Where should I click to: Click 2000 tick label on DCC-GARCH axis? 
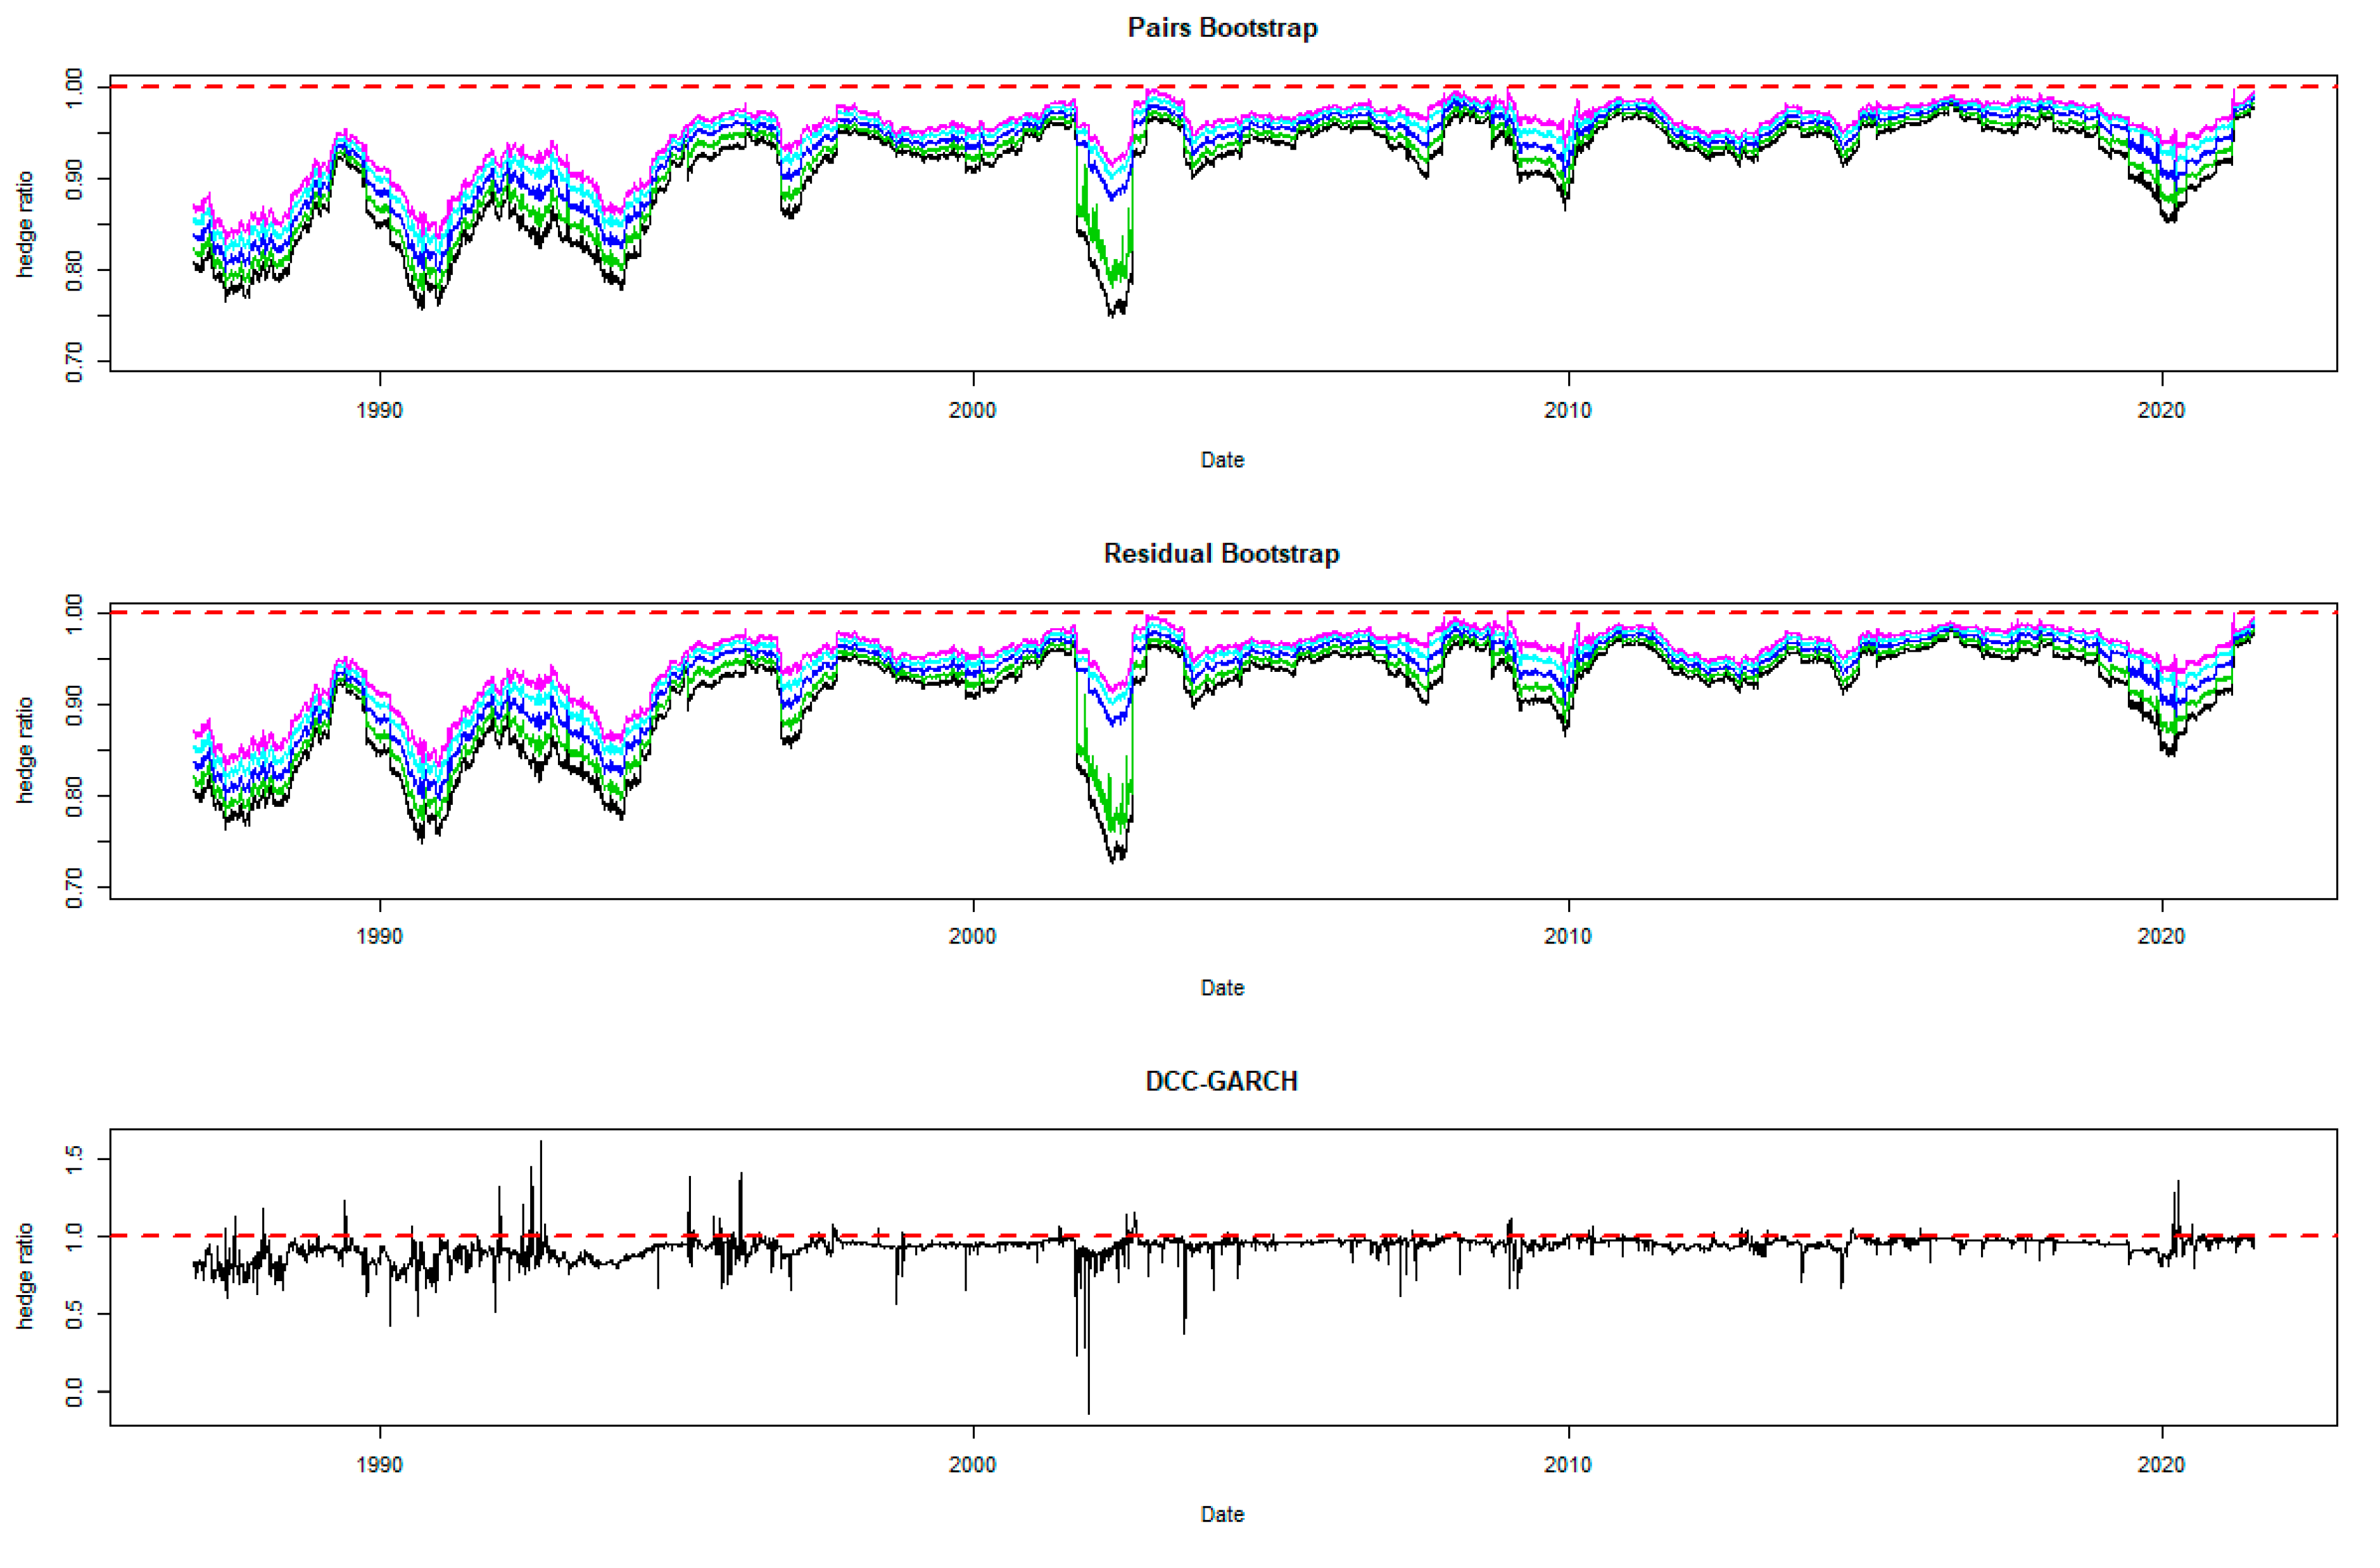tap(972, 1465)
